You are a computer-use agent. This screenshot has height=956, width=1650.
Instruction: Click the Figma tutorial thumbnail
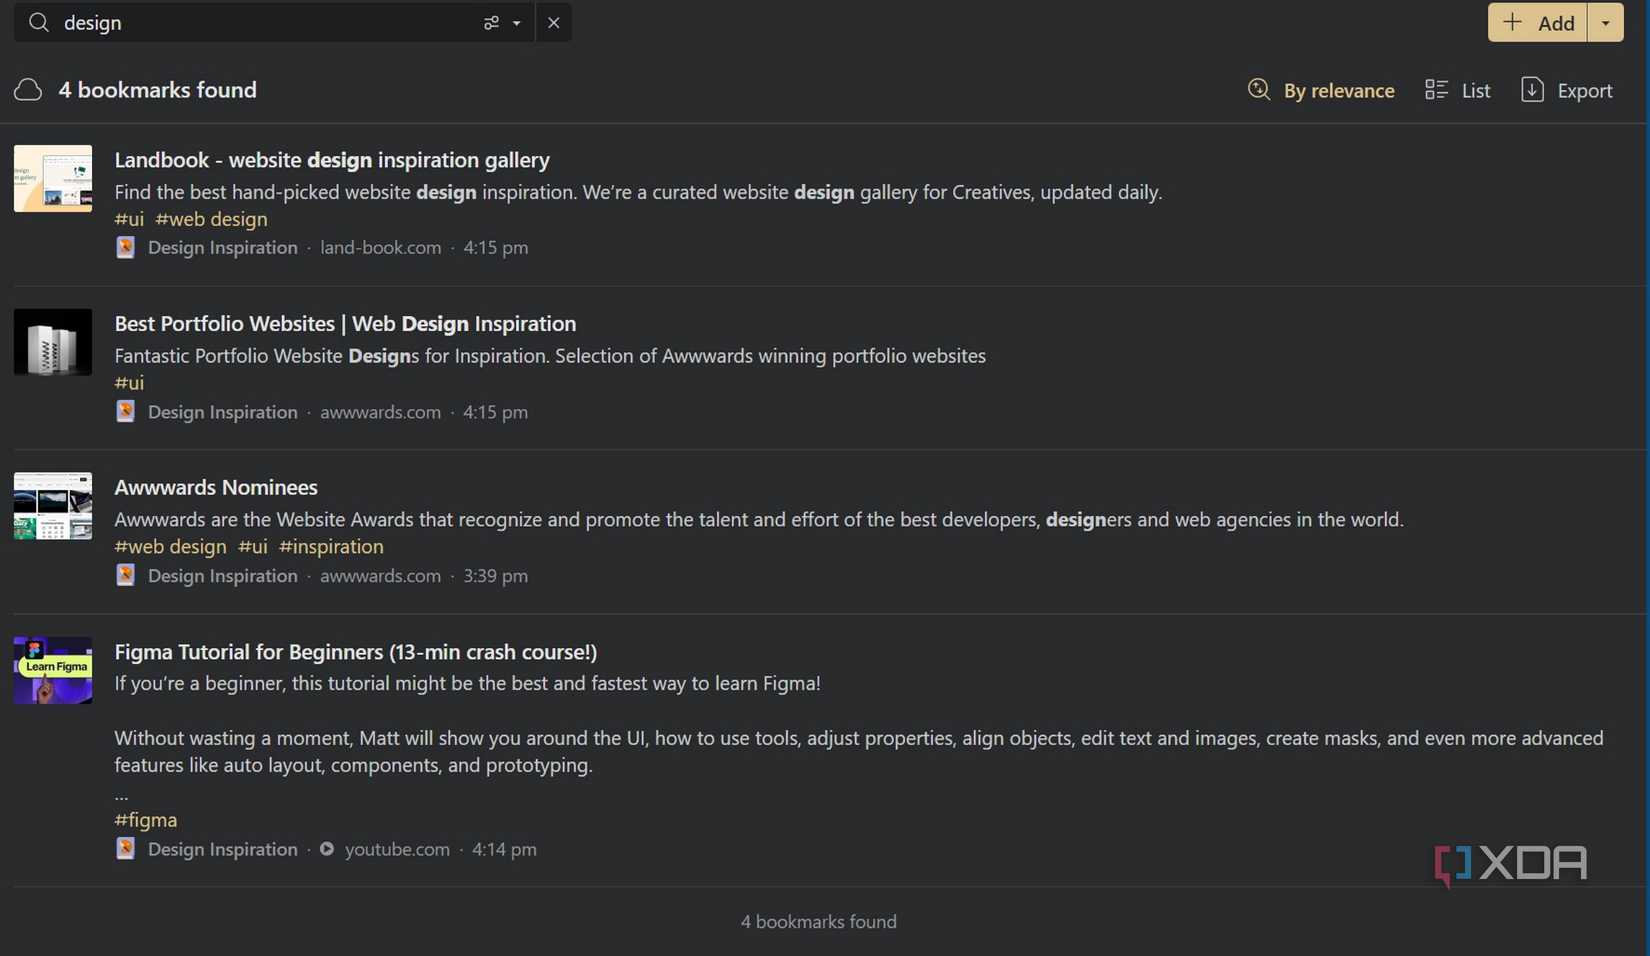pos(53,670)
